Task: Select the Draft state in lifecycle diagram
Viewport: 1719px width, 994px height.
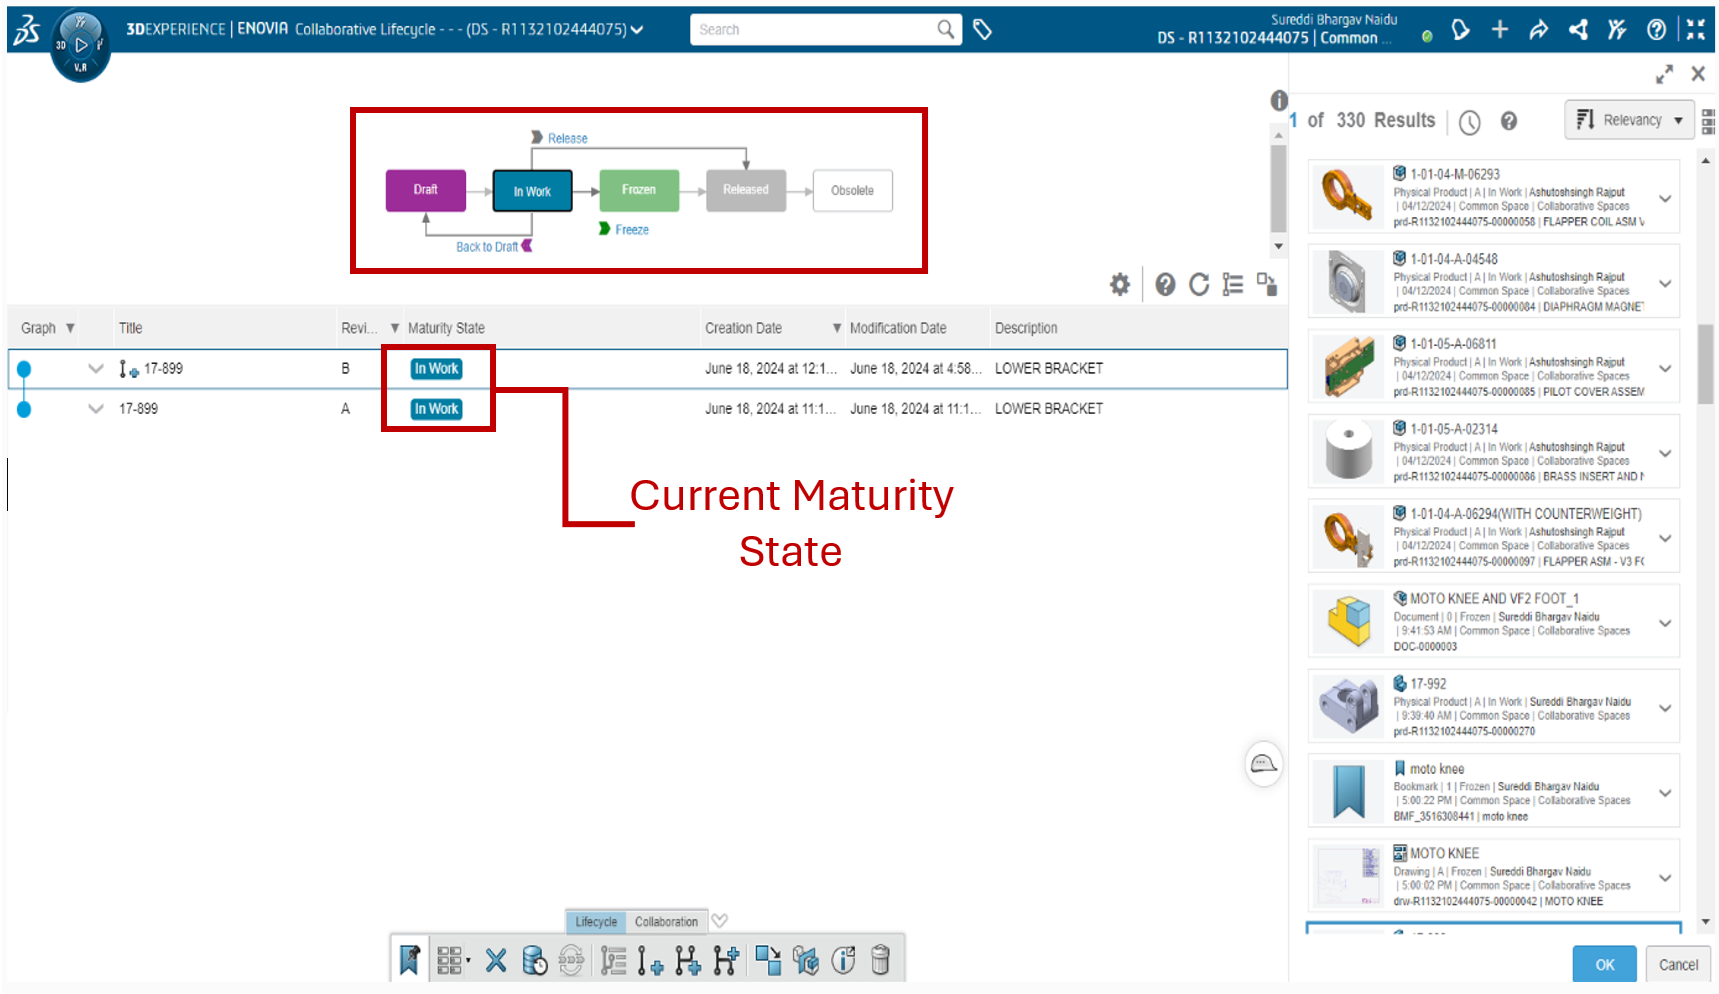Action: point(426,190)
